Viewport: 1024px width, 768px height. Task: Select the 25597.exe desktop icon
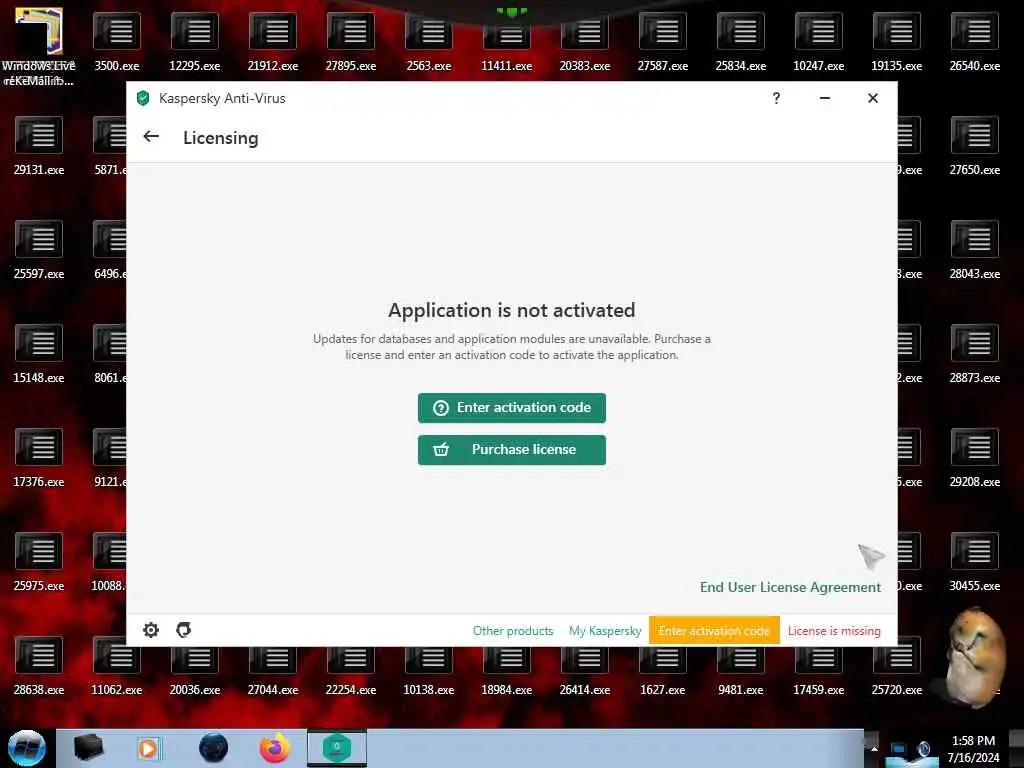39,250
